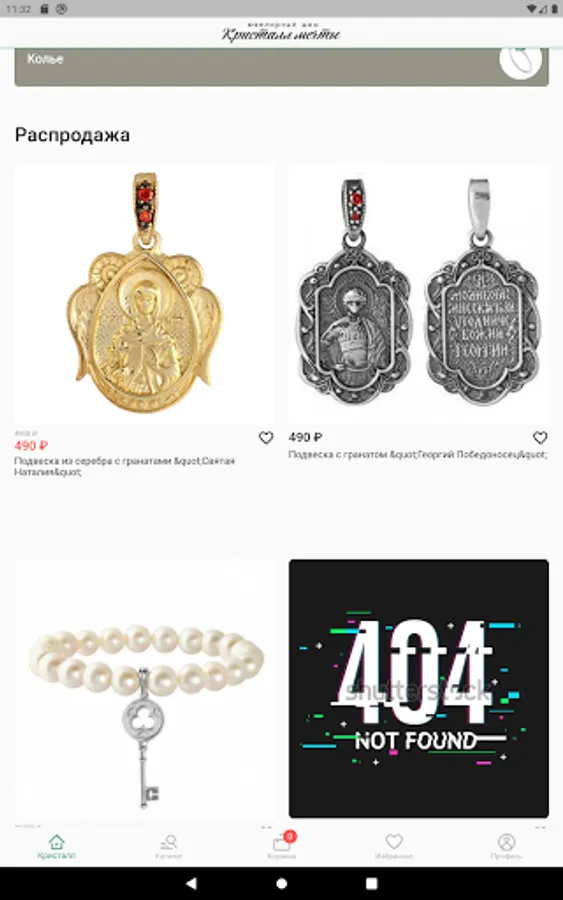Tap the Android recent apps square button
This screenshot has height=900, width=563.
point(371,883)
